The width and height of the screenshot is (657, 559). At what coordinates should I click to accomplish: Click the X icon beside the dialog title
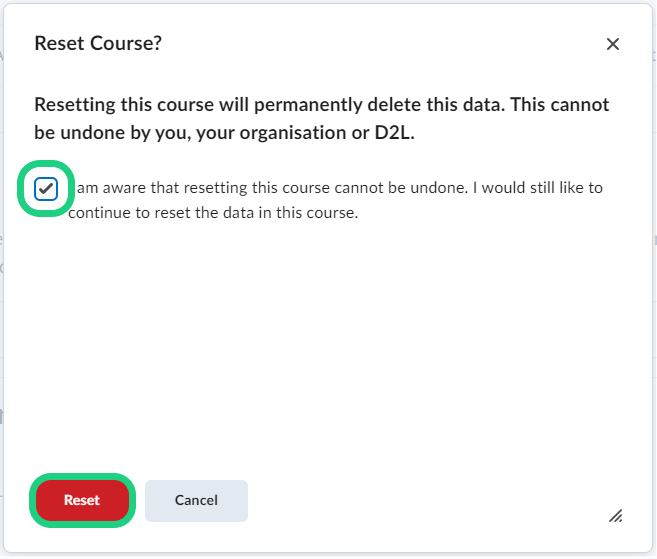[613, 44]
